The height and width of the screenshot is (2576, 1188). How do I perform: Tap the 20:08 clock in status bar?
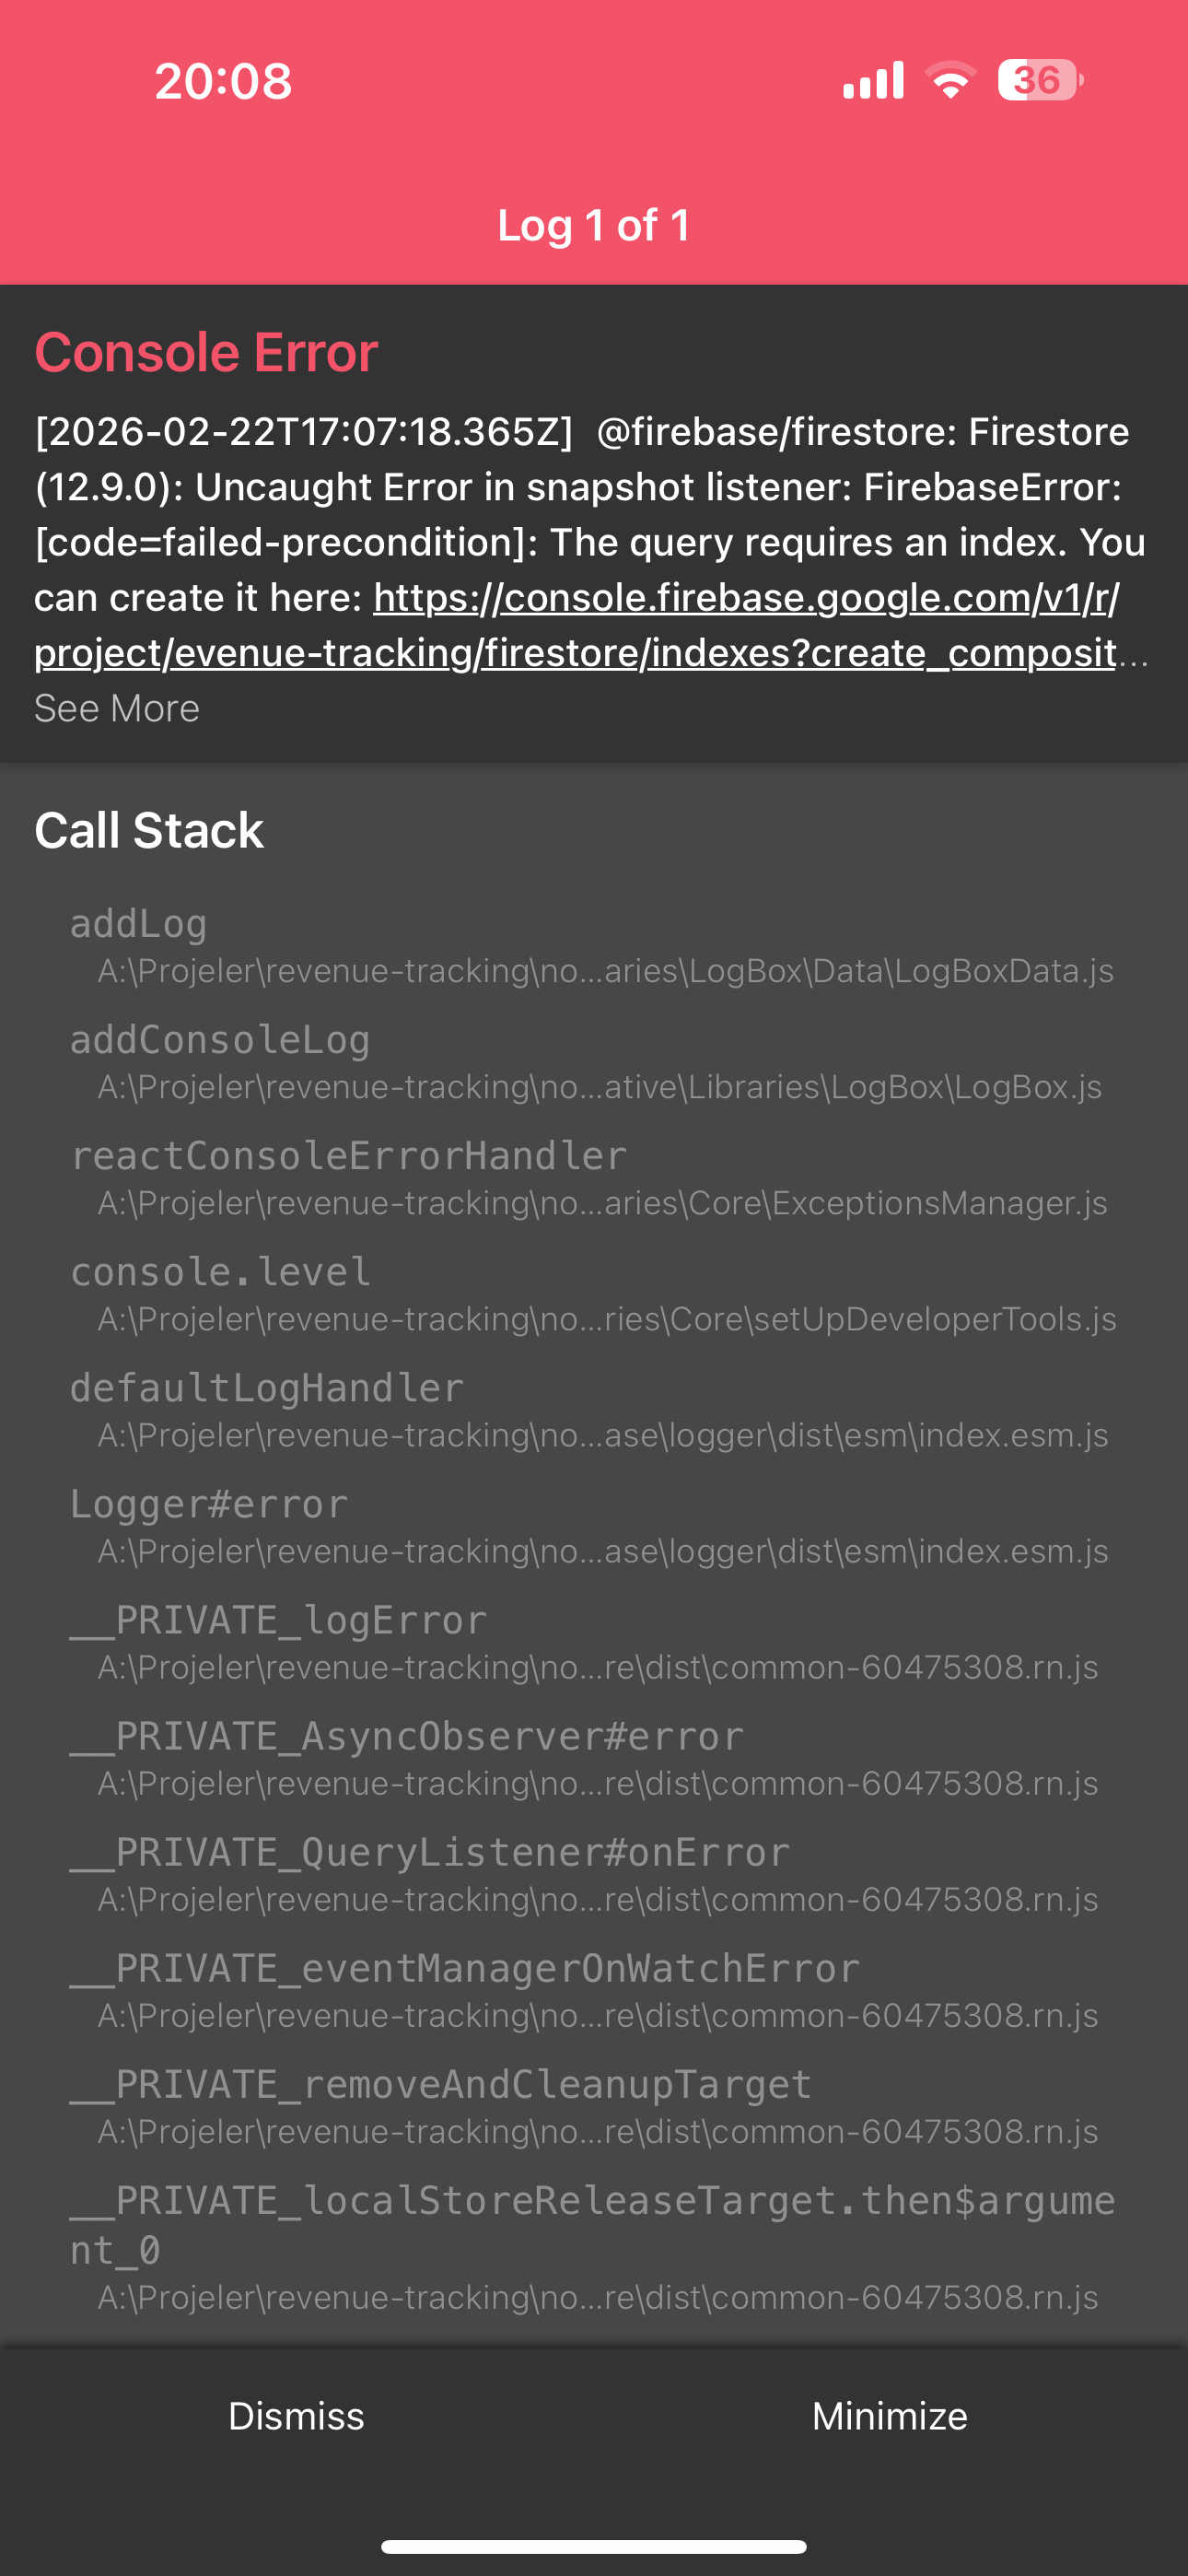pos(223,81)
